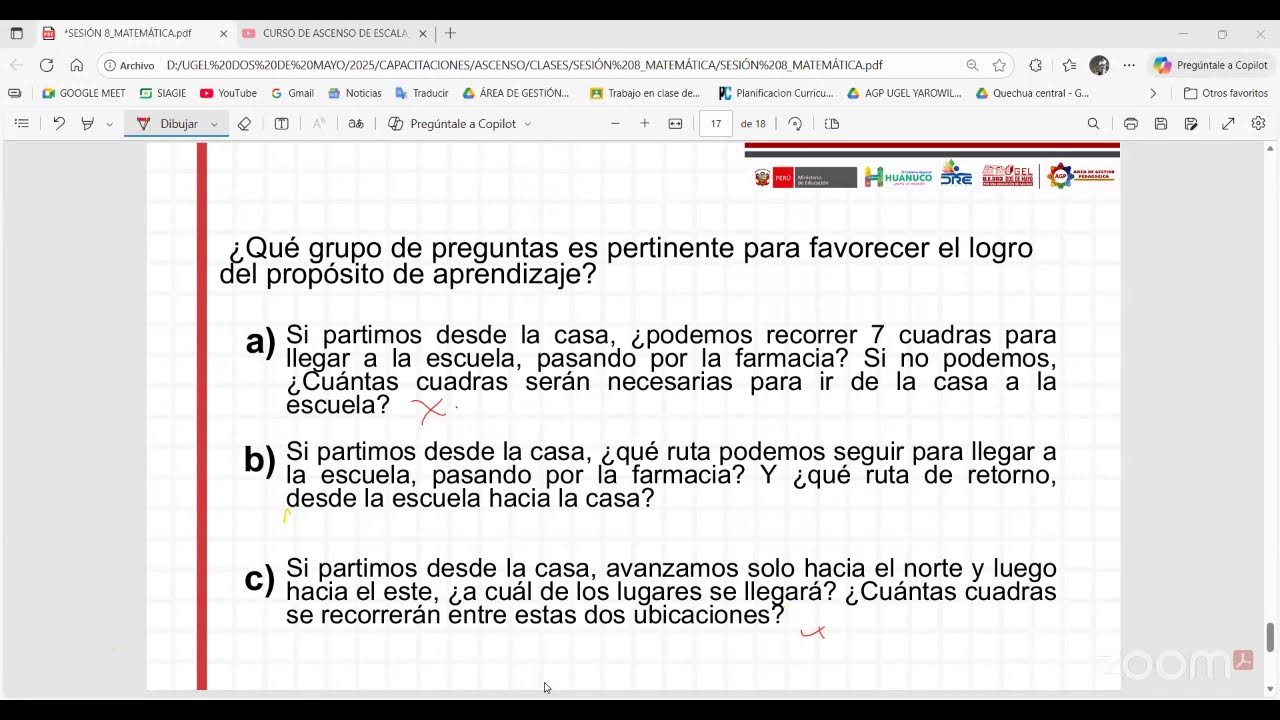Click the translate icon in PDF toolbar
1280x720 pixels.
pos(355,124)
